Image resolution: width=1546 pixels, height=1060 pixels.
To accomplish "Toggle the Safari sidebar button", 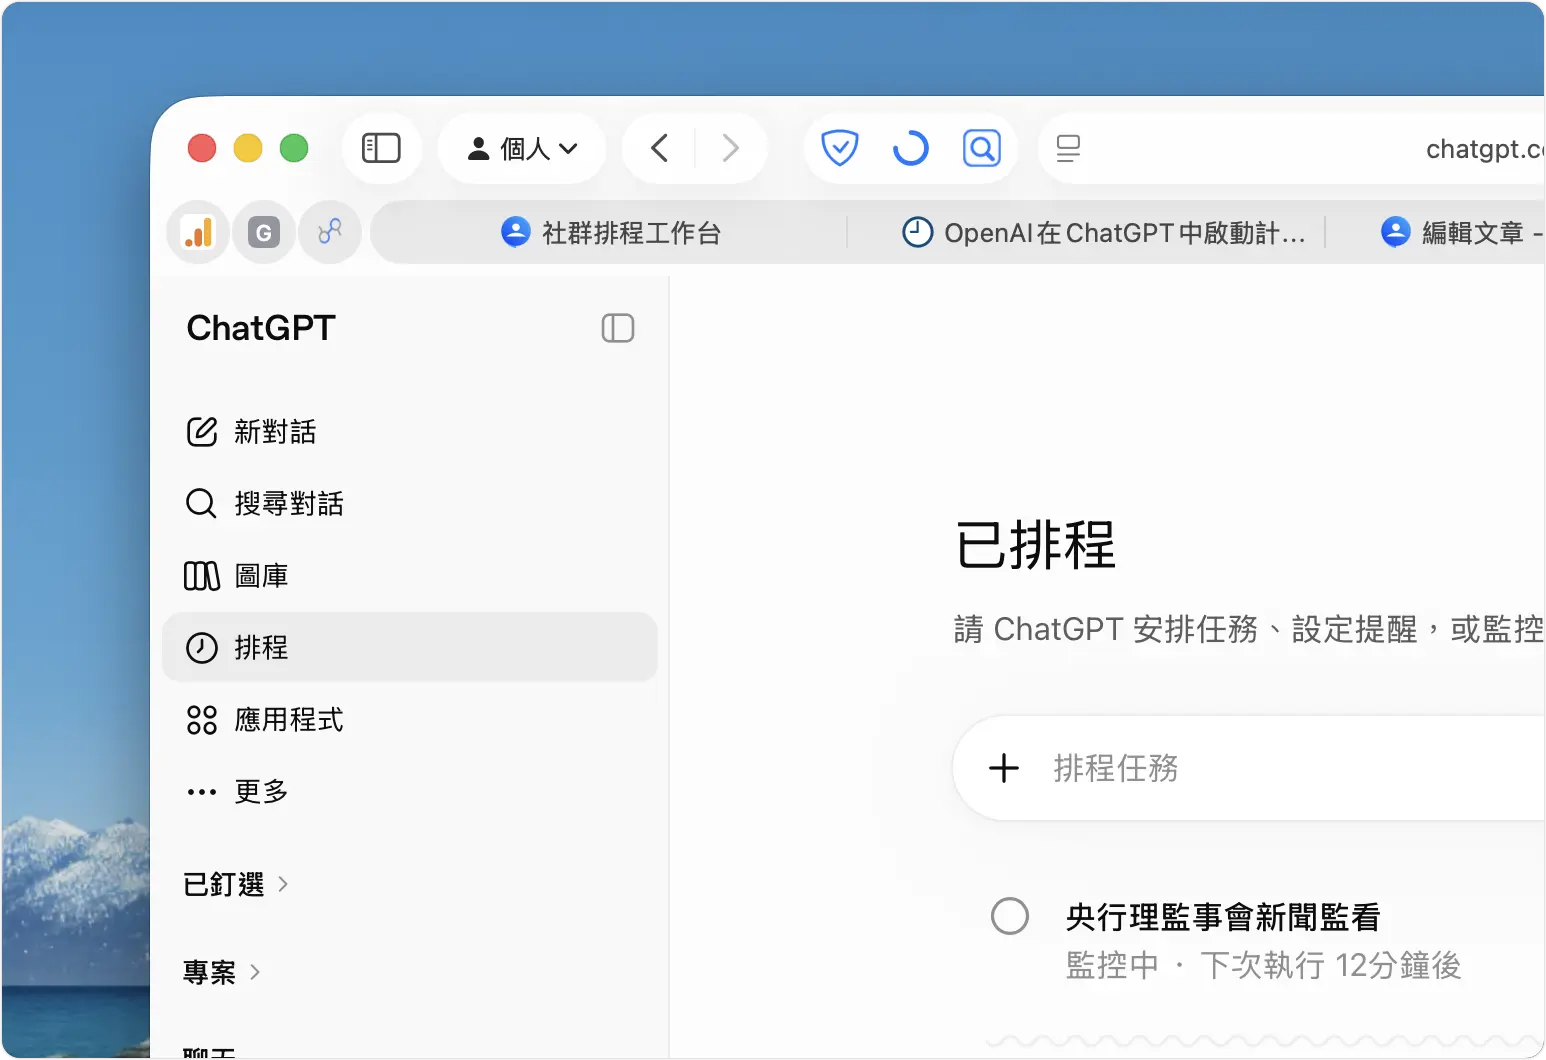I will coord(381,148).
